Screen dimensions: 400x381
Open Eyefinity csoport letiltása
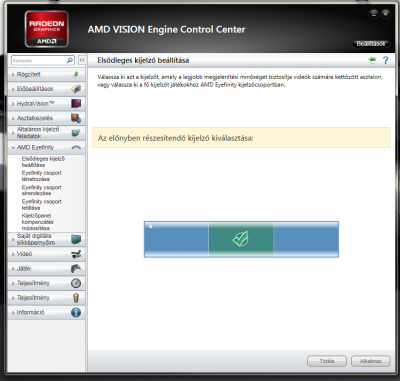pos(42,205)
